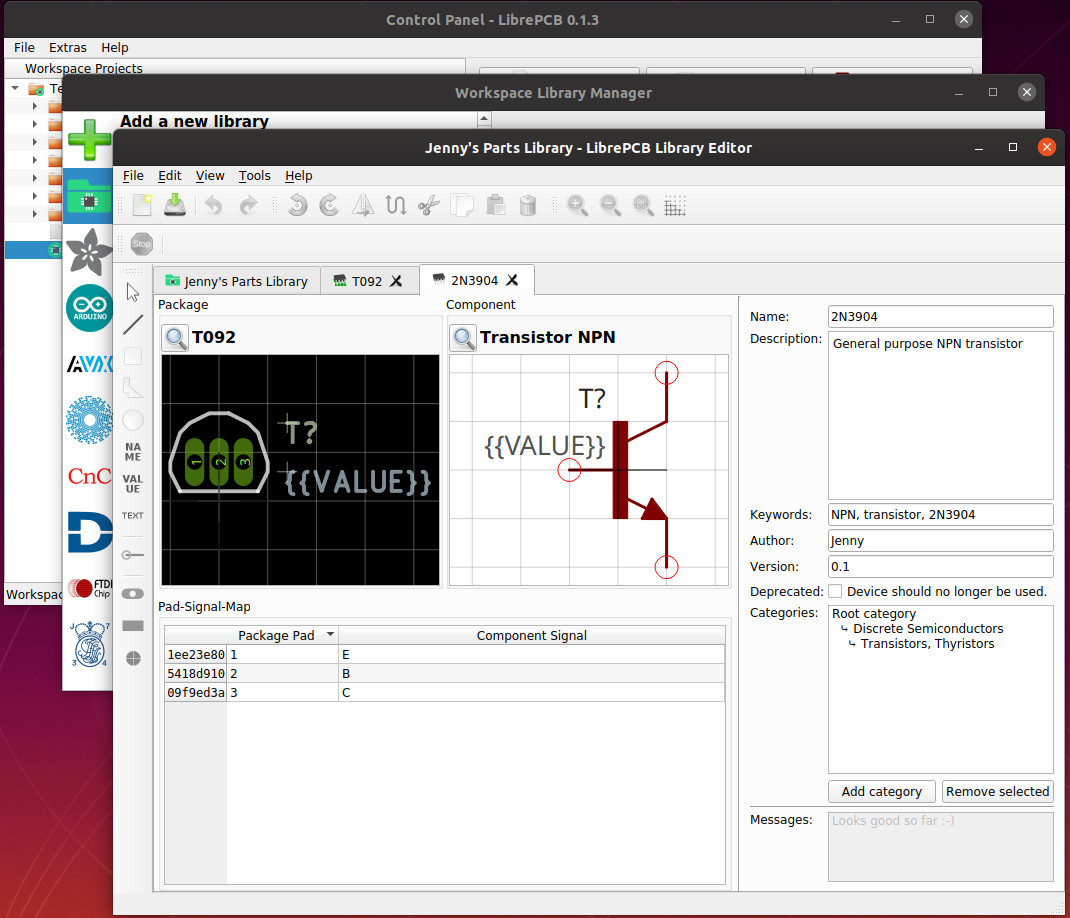
Task: Click into the Keywords input field
Action: pos(940,514)
